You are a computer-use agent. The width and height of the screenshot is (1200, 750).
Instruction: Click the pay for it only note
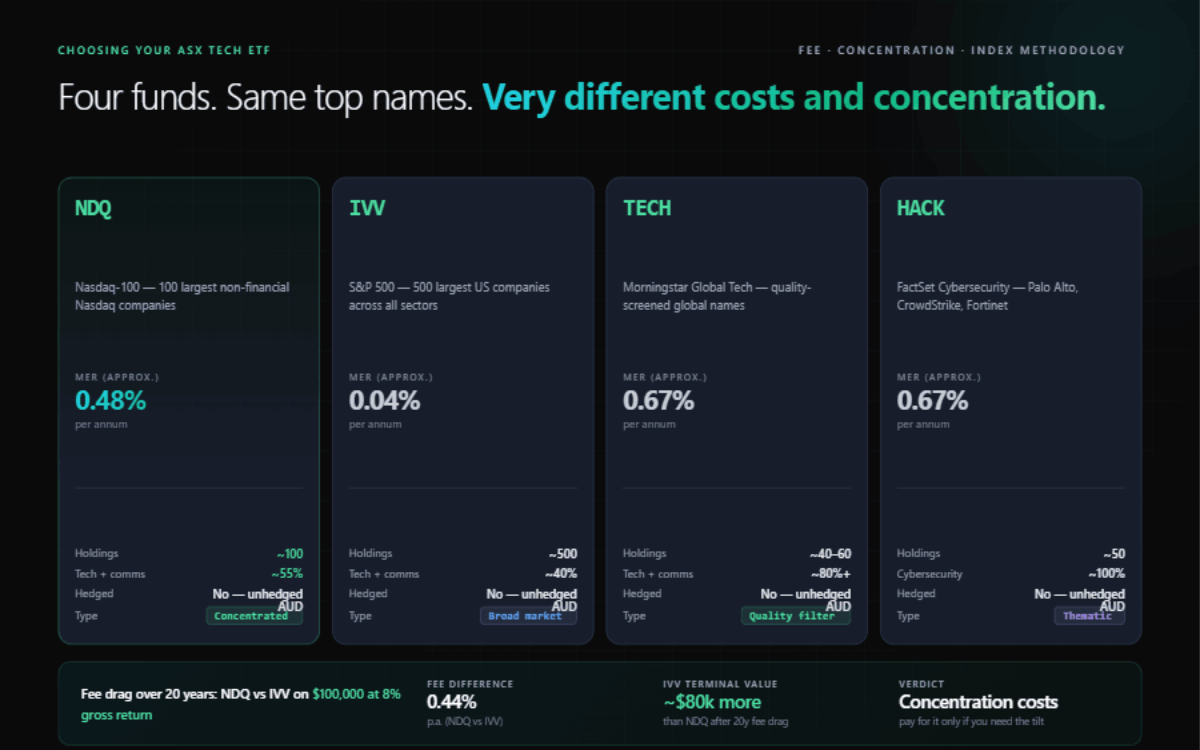(x=973, y=722)
